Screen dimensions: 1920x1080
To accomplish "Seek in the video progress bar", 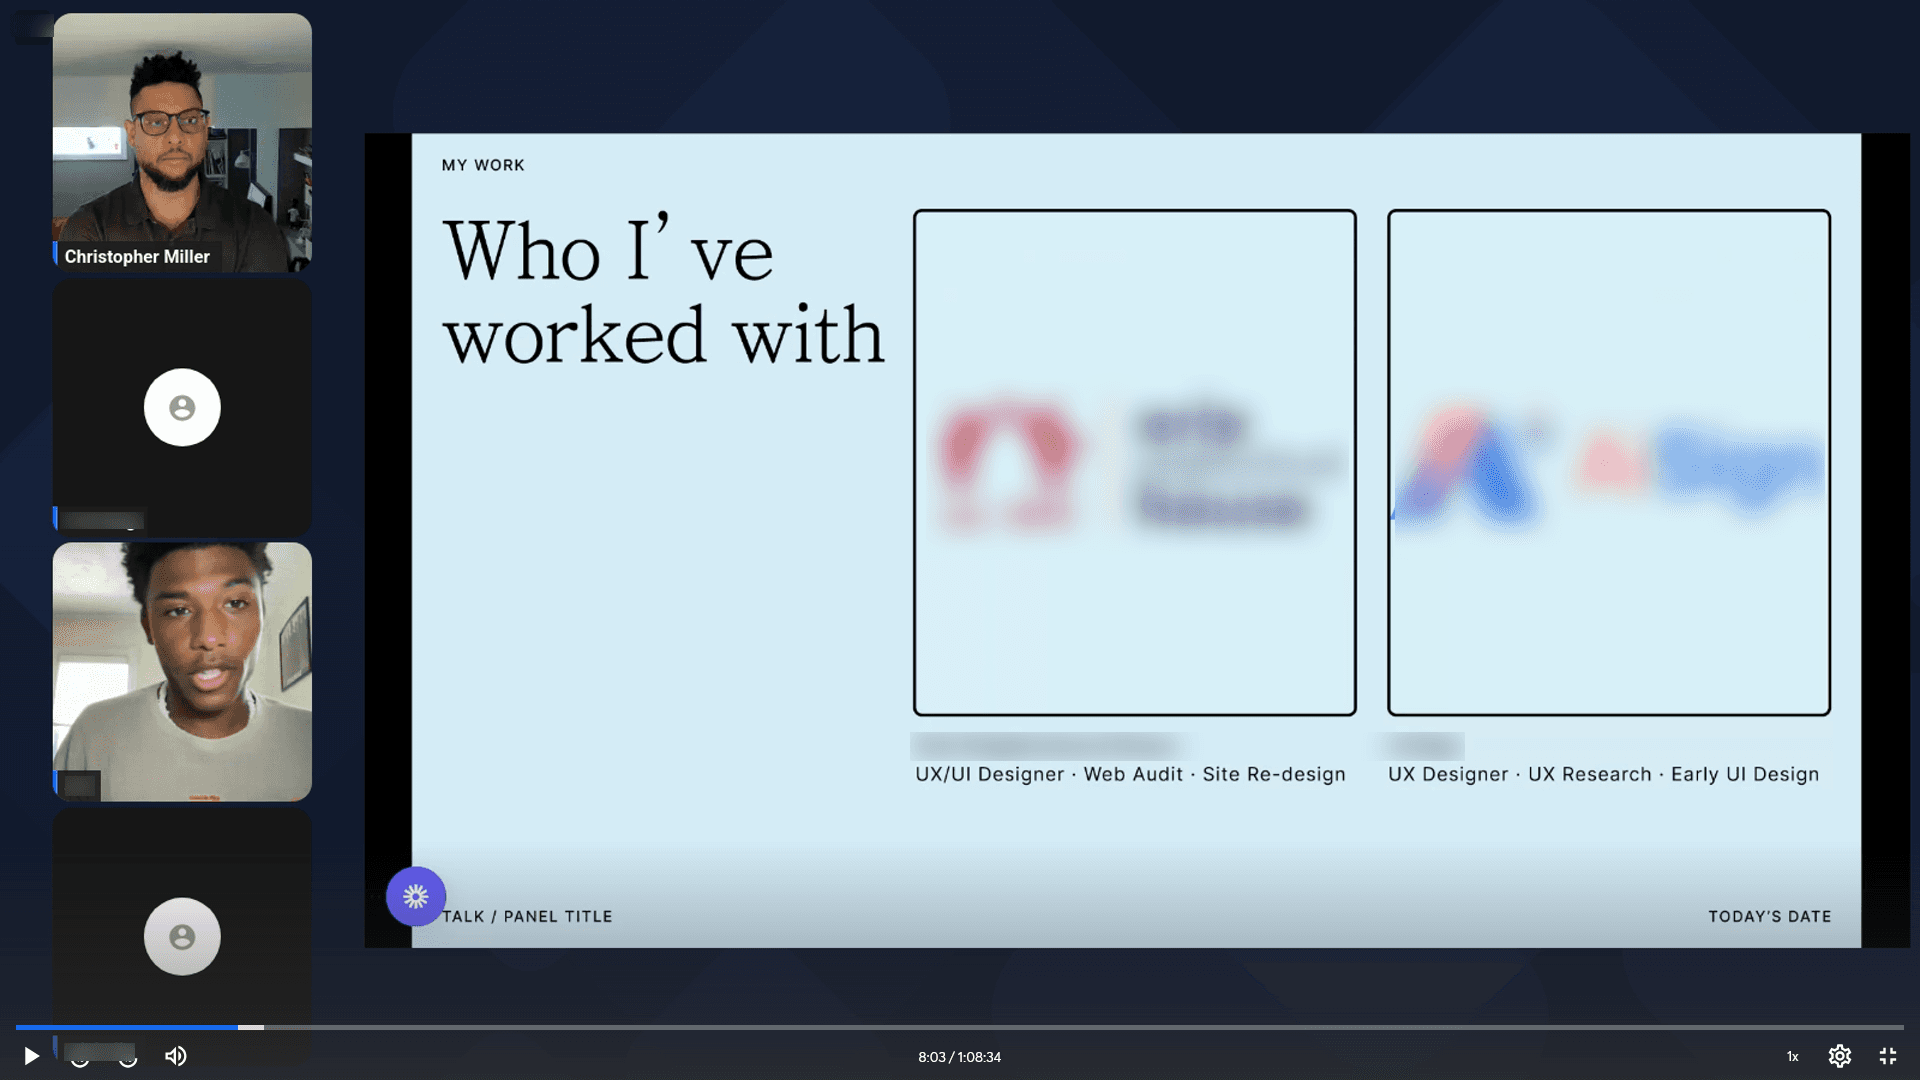I will point(960,1027).
